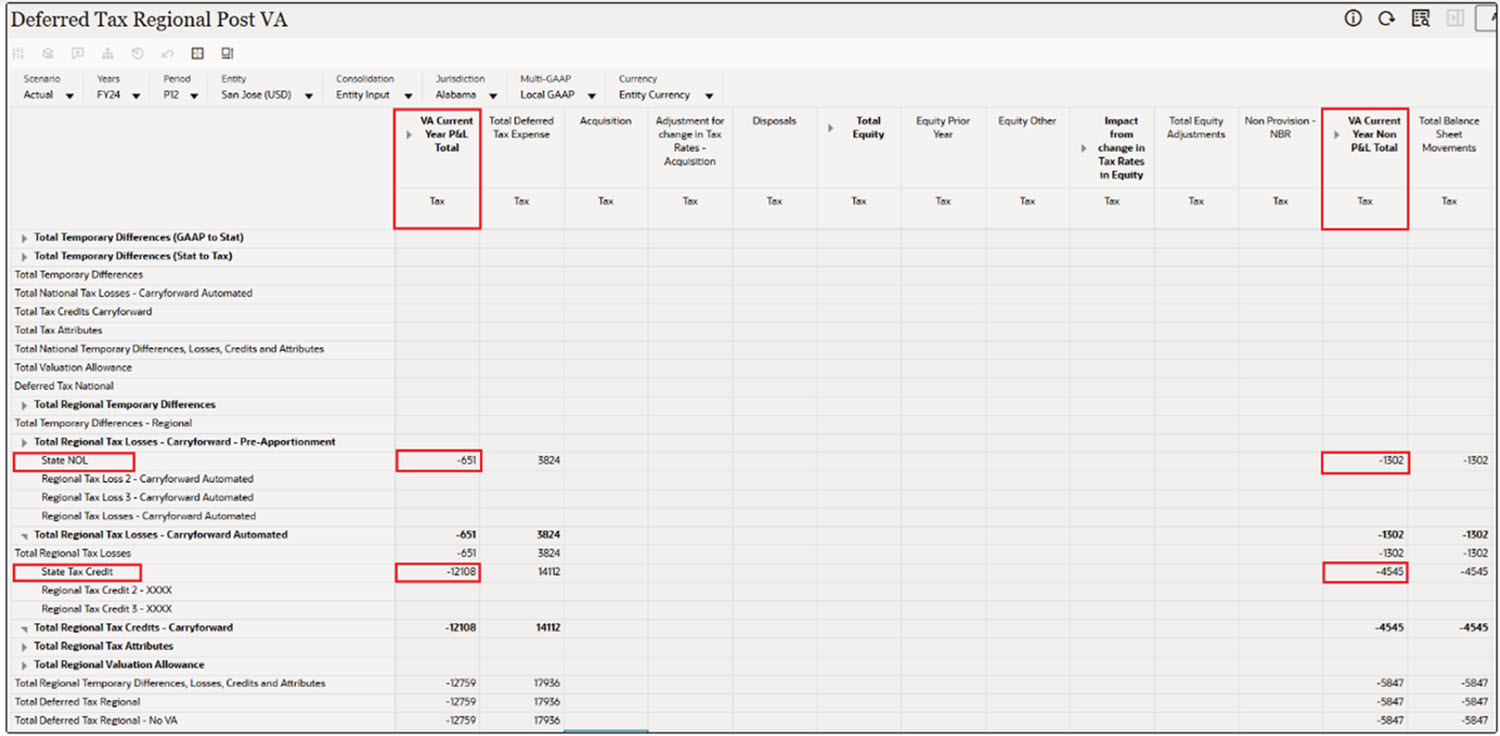Select the Equity Other column header

[1027, 121]
